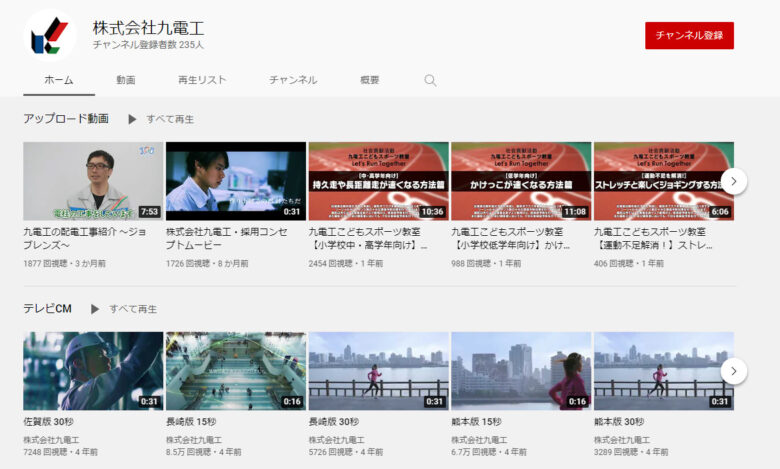Click title 九電工こどもスポーツ教室【小学校低学年向け】
Screen dimensions: 780x469
tap(511, 238)
